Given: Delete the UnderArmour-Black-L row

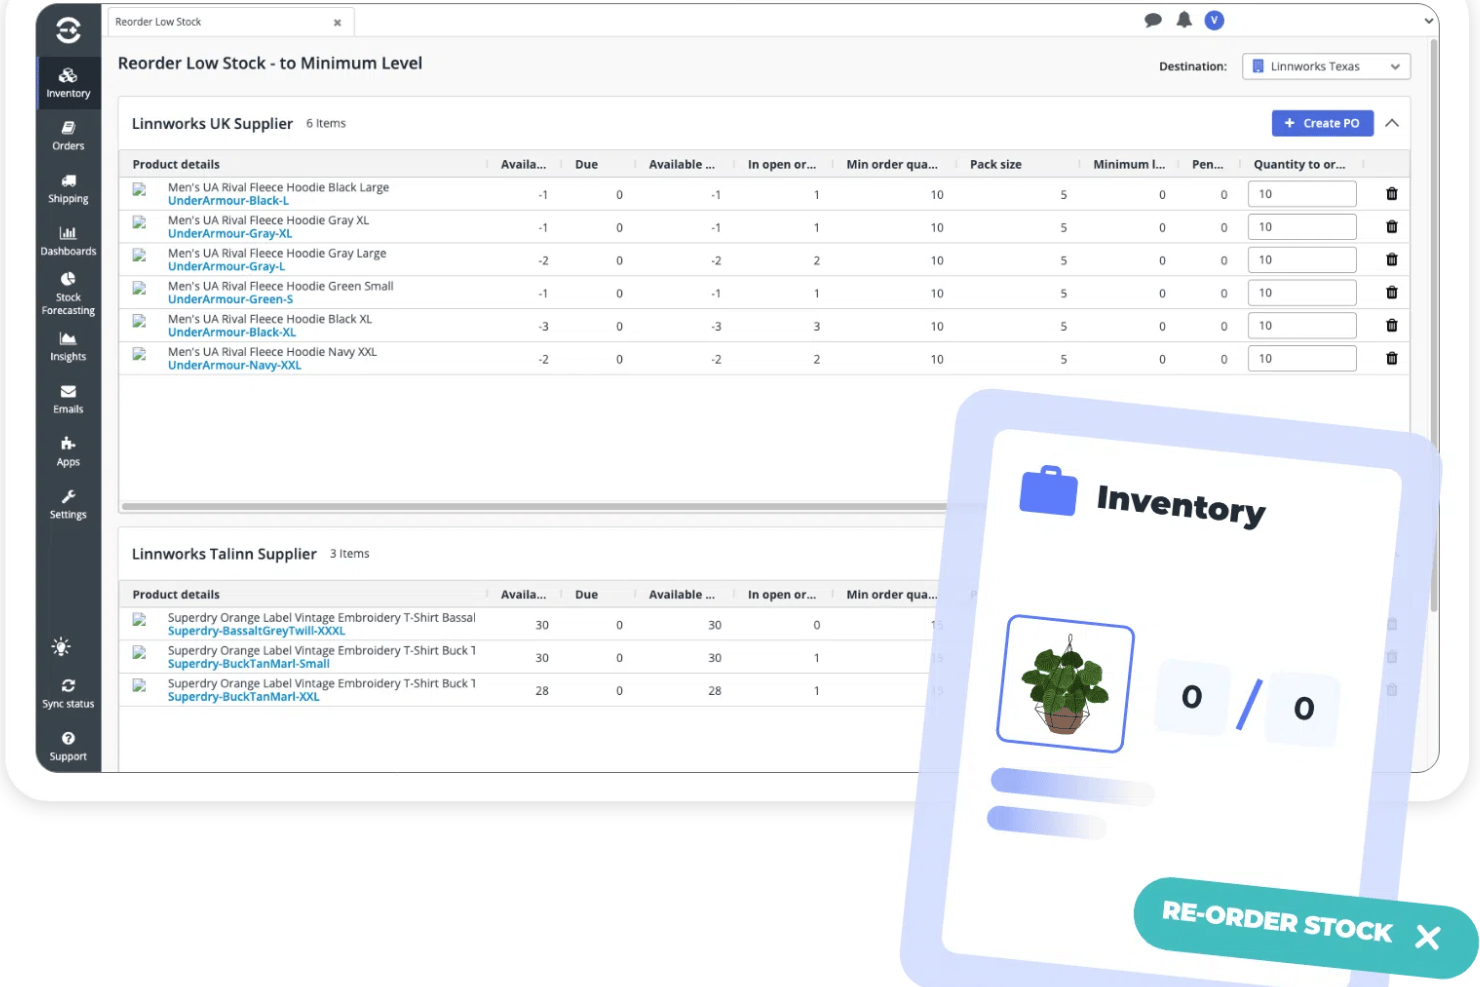Looking at the screenshot, I should pyautogui.click(x=1391, y=194).
